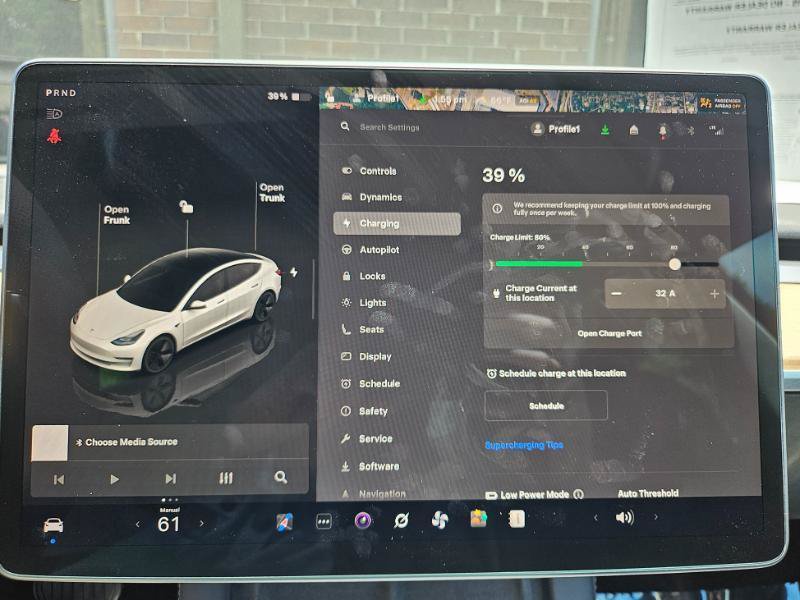Tap Open Trunk on the car view
800x600 pixels.
[x=272, y=193]
